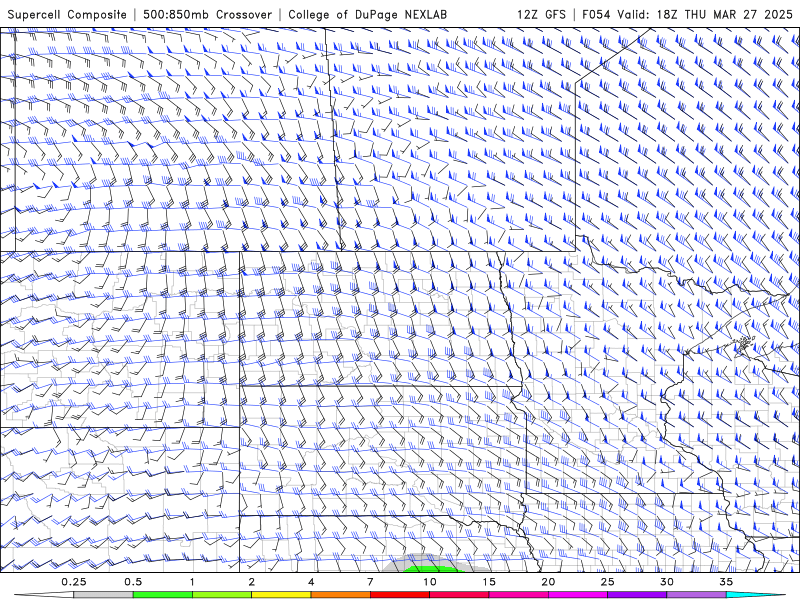Image resolution: width=800 pixels, height=600 pixels.
Task: Click the '4' legend label
Action: (311, 582)
